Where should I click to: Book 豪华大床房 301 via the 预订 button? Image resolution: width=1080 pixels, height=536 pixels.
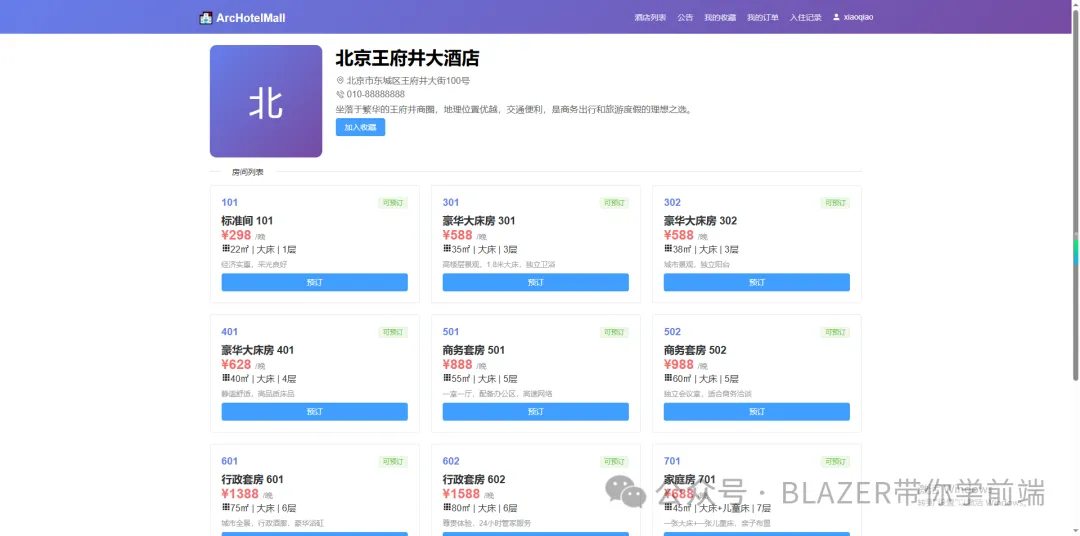536,282
